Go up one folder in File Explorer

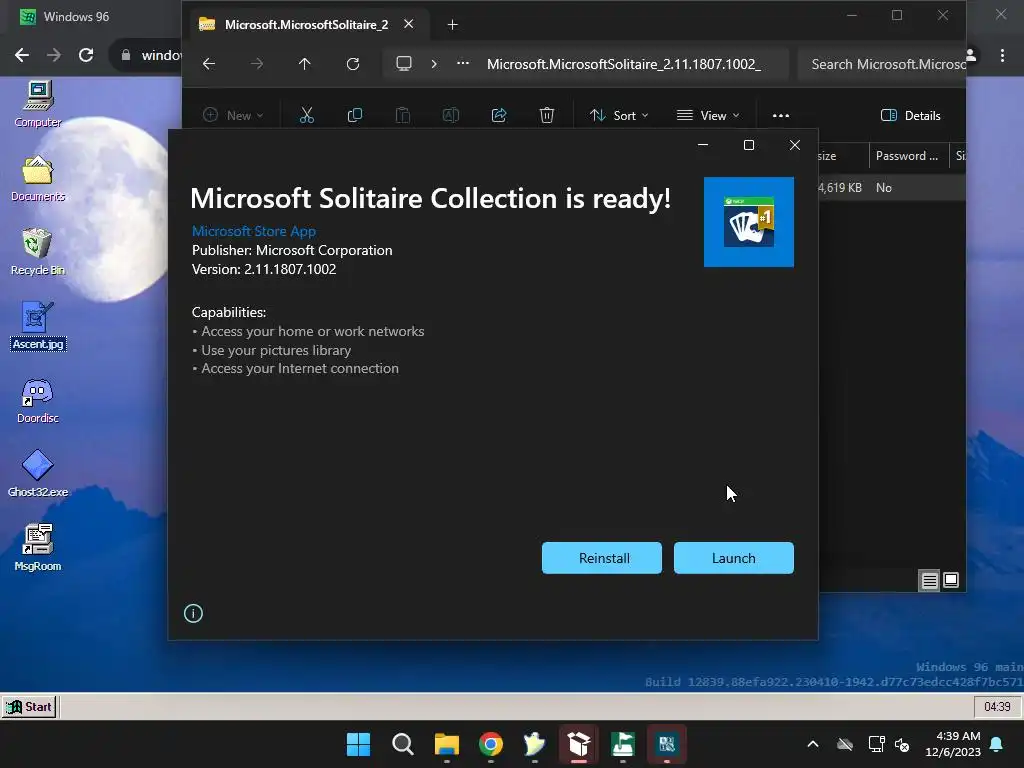[x=305, y=64]
